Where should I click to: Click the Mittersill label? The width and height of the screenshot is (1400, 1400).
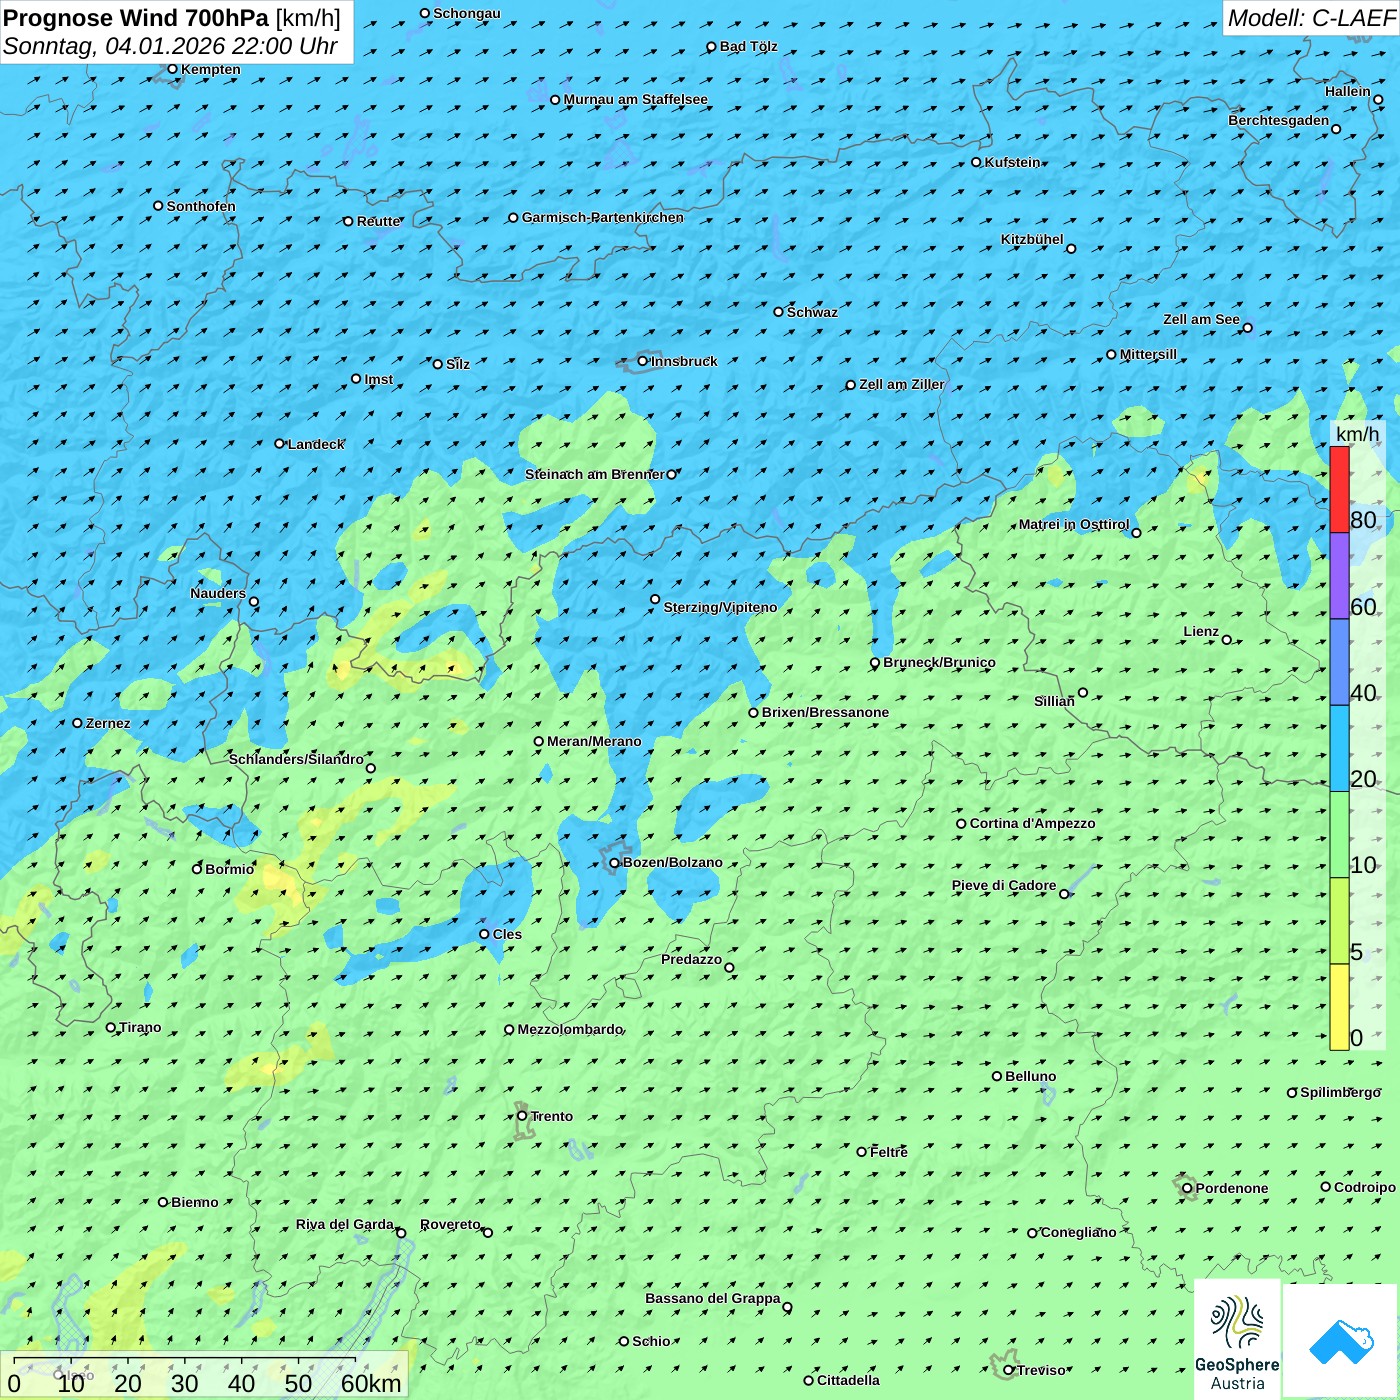(x=1148, y=354)
